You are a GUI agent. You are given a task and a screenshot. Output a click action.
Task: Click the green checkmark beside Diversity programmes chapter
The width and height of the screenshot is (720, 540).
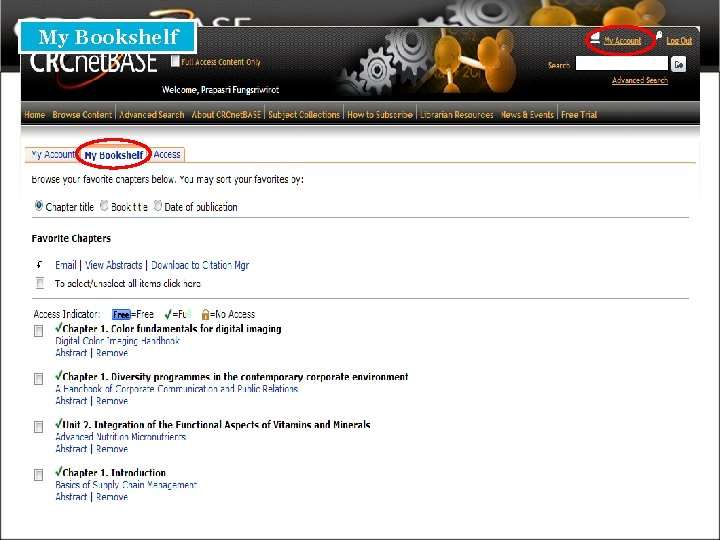point(58,376)
